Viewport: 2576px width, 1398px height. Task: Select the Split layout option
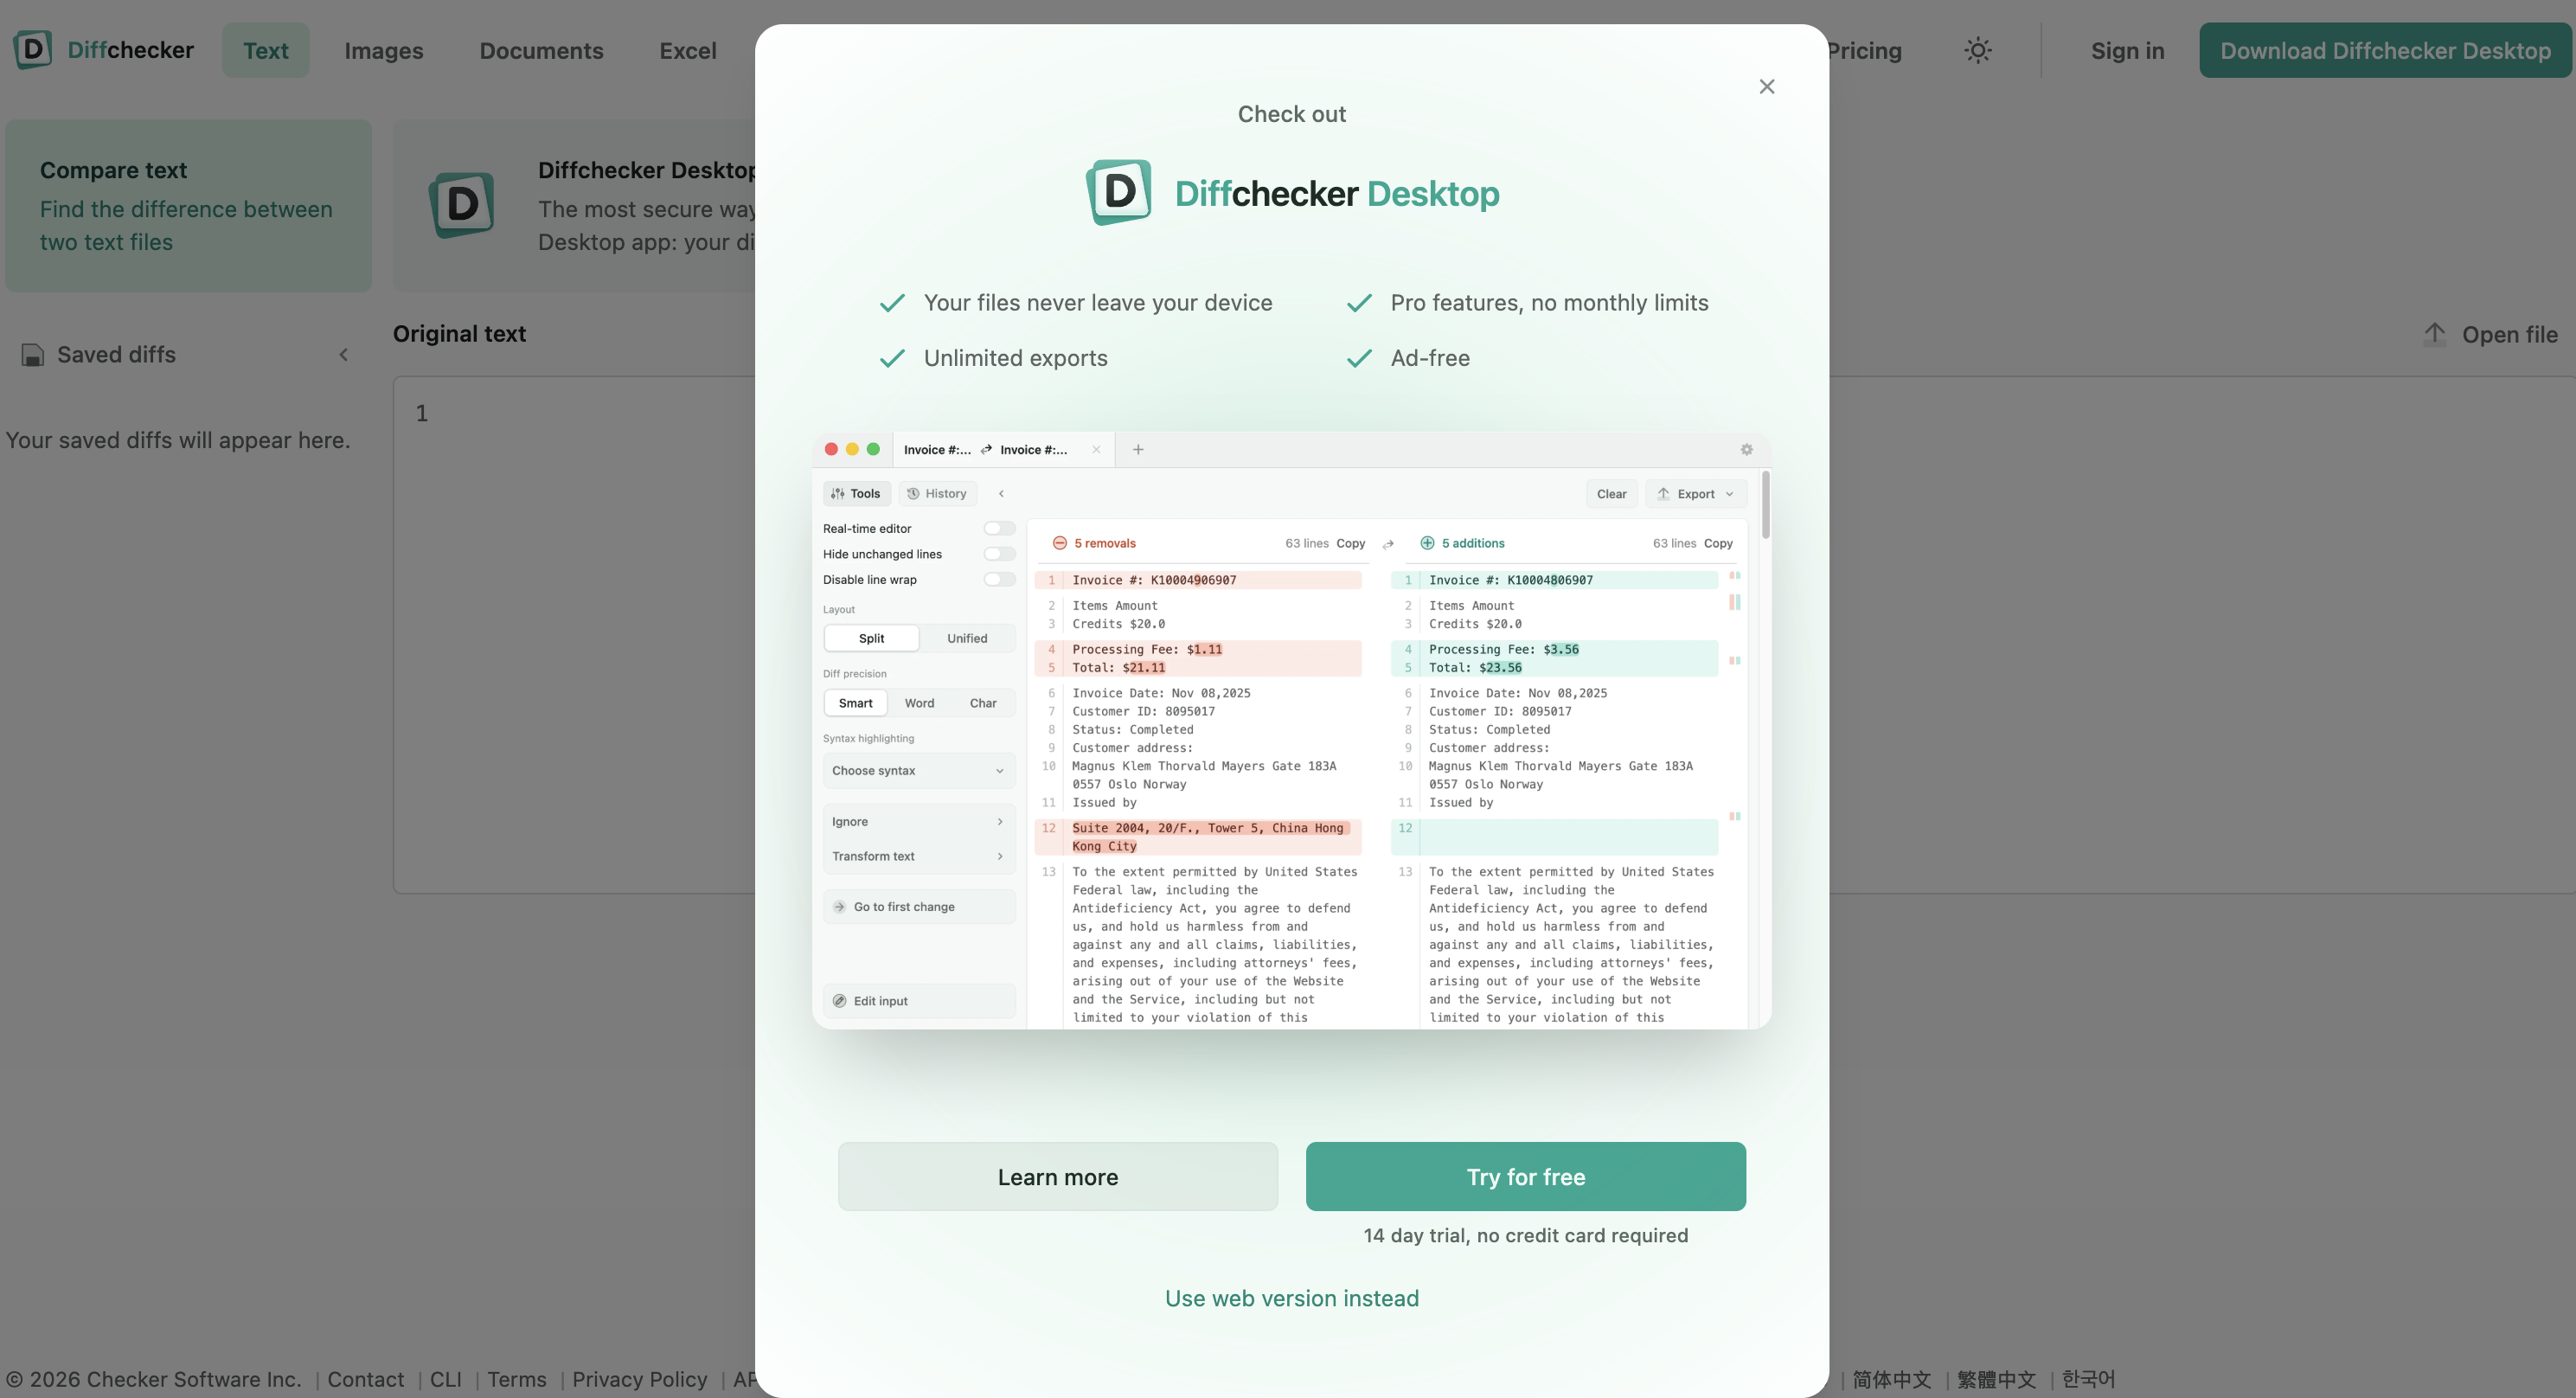point(871,639)
